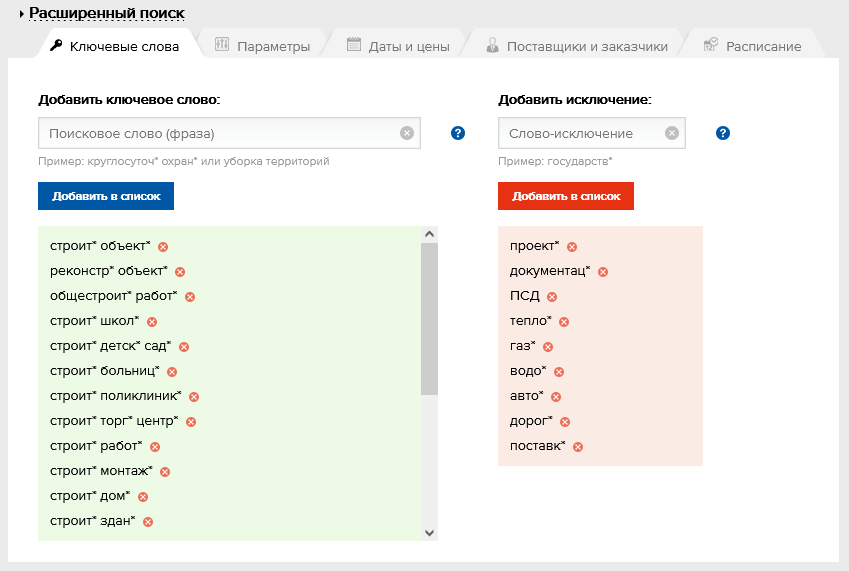
Task: Focus the Слово-исключение input field
Action: tap(582, 133)
